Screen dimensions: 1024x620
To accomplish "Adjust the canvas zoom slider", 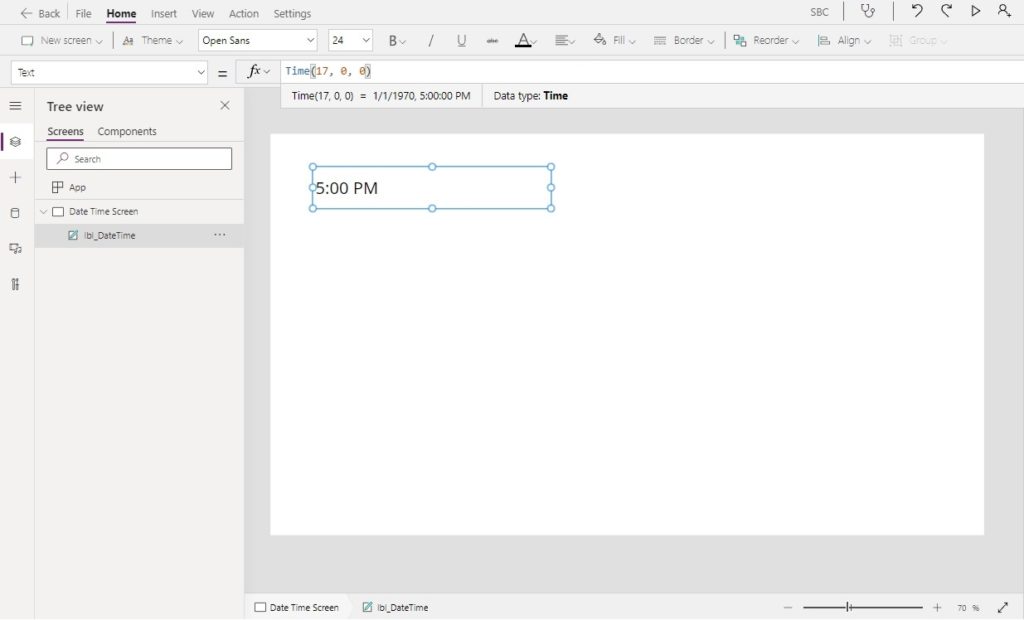I will 849,607.
